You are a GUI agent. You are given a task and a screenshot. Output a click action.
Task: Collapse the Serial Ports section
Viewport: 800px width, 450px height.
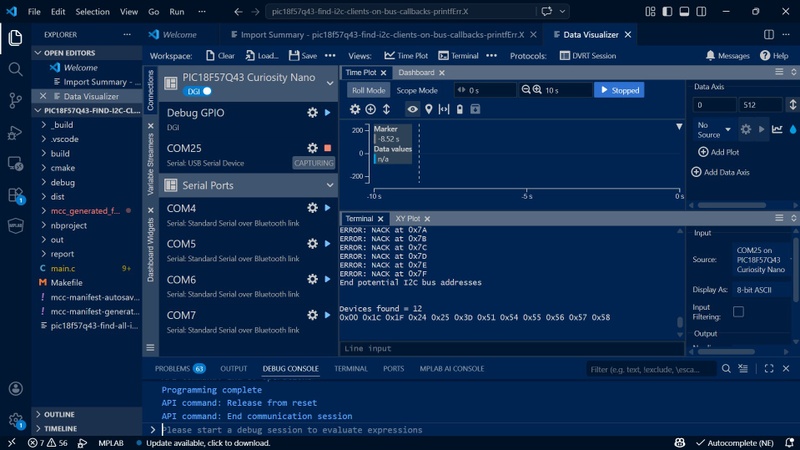tap(330, 185)
